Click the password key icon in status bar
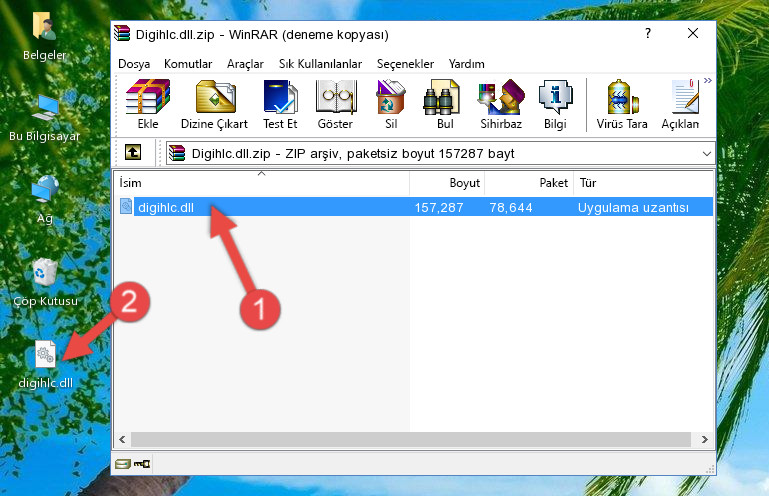 (x=142, y=463)
